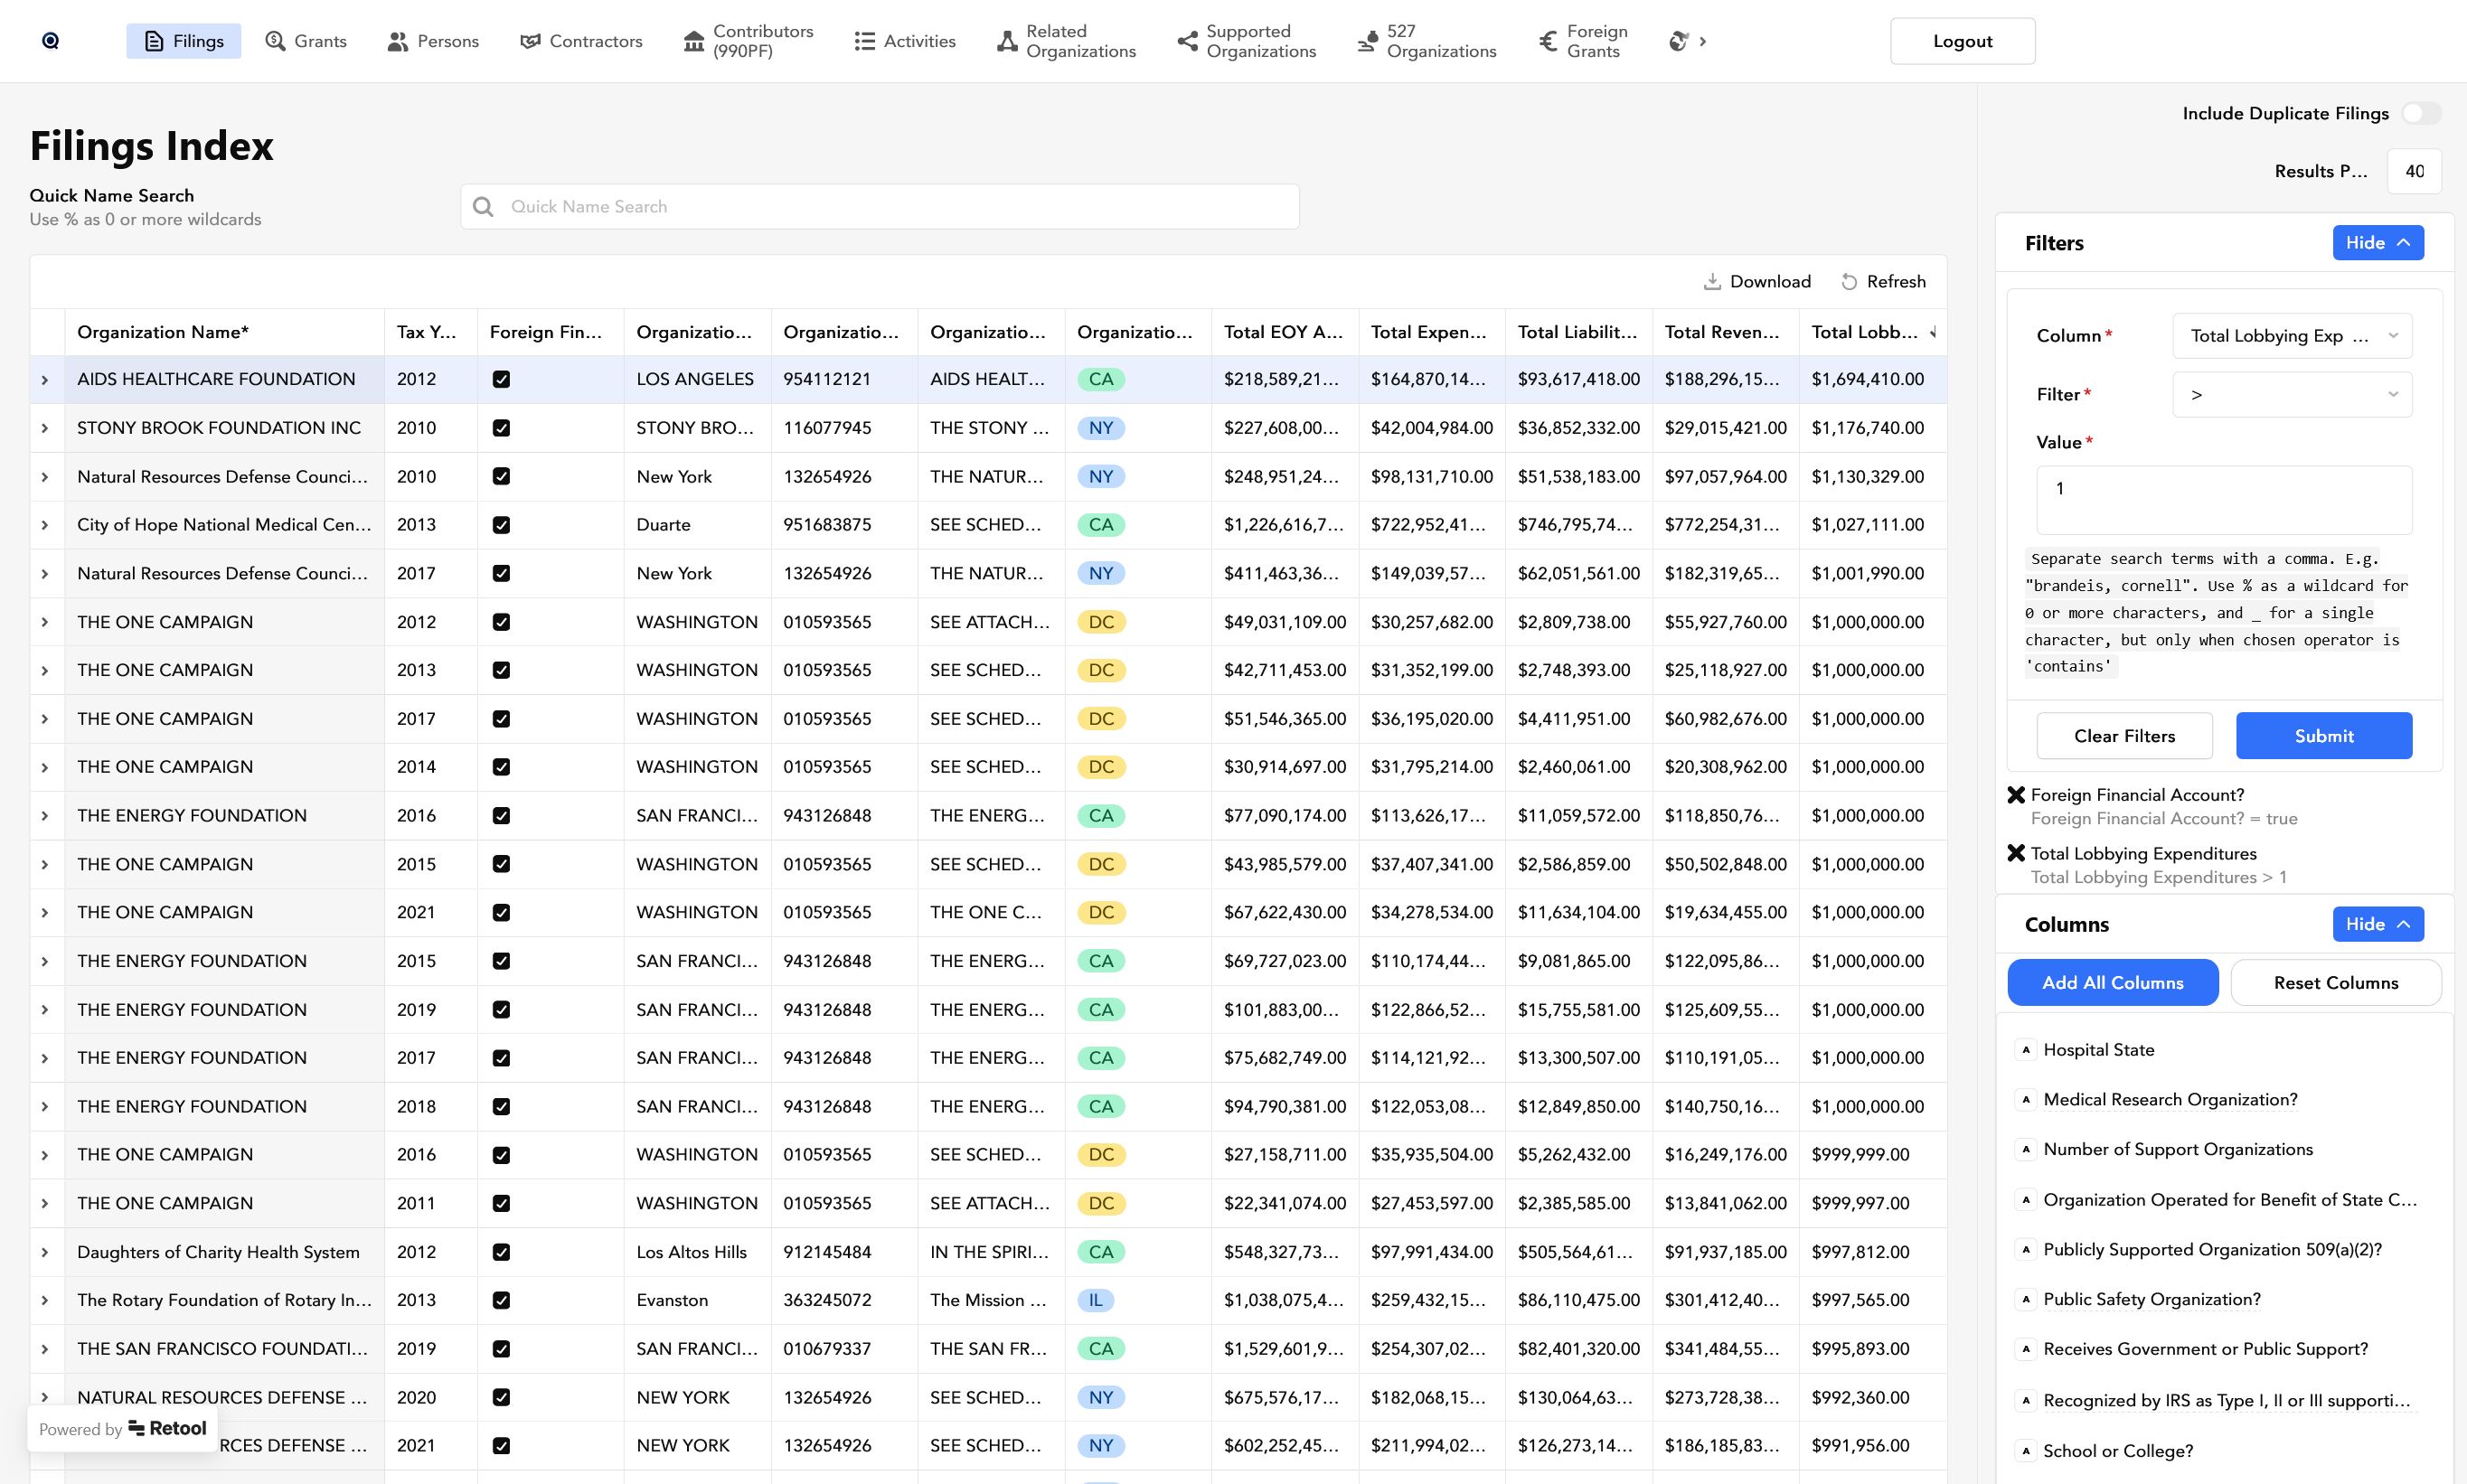Click the School or College column icon
This screenshot has height=1484, width=2467.
pyautogui.click(x=2026, y=1450)
